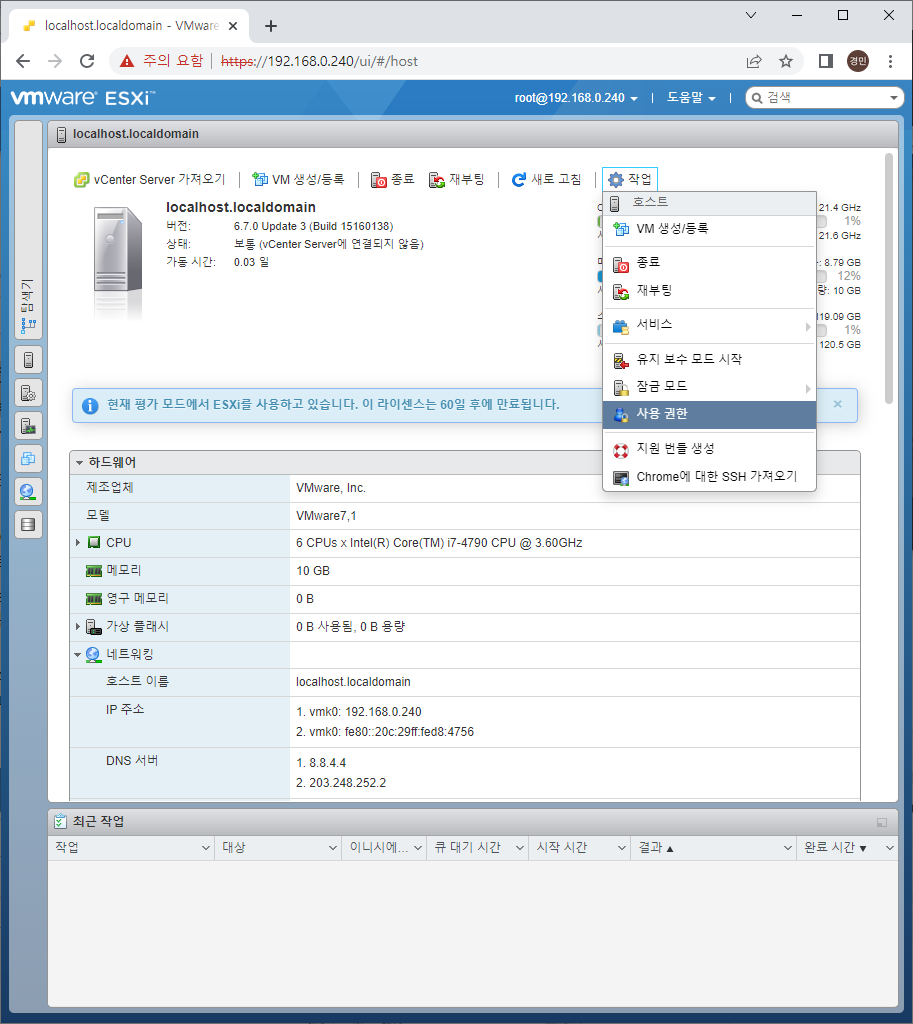
Task: Expand the CPU hardware row
Action: click(78, 543)
